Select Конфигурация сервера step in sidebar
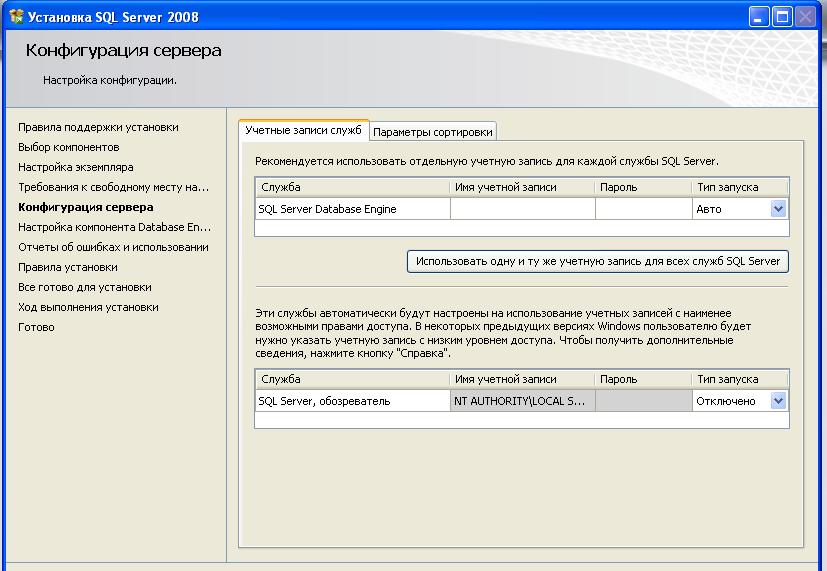This screenshot has height=571, width=827. 85,207
